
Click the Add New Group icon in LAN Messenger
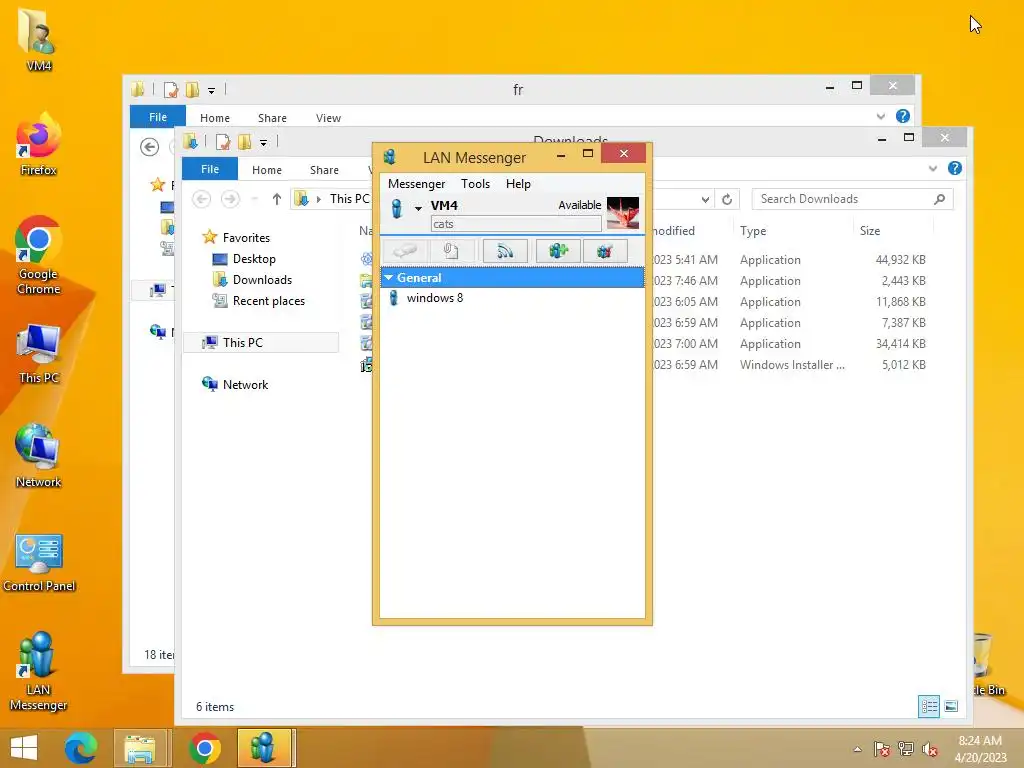point(558,251)
